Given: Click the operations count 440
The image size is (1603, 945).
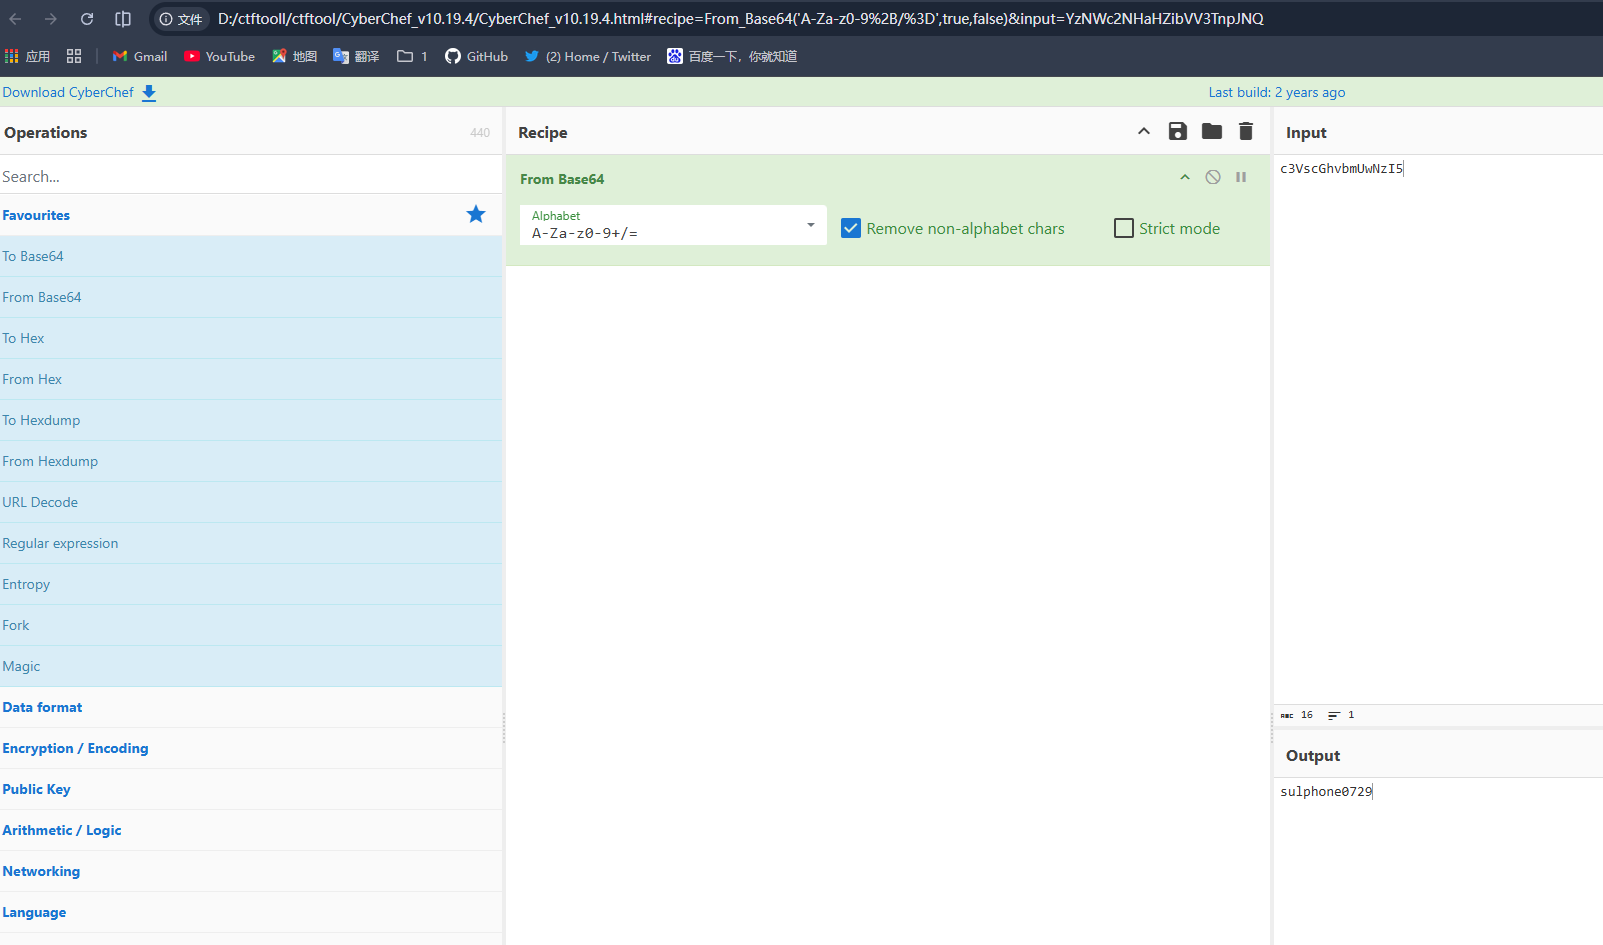Looking at the screenshot, I should tap(480, 132).
